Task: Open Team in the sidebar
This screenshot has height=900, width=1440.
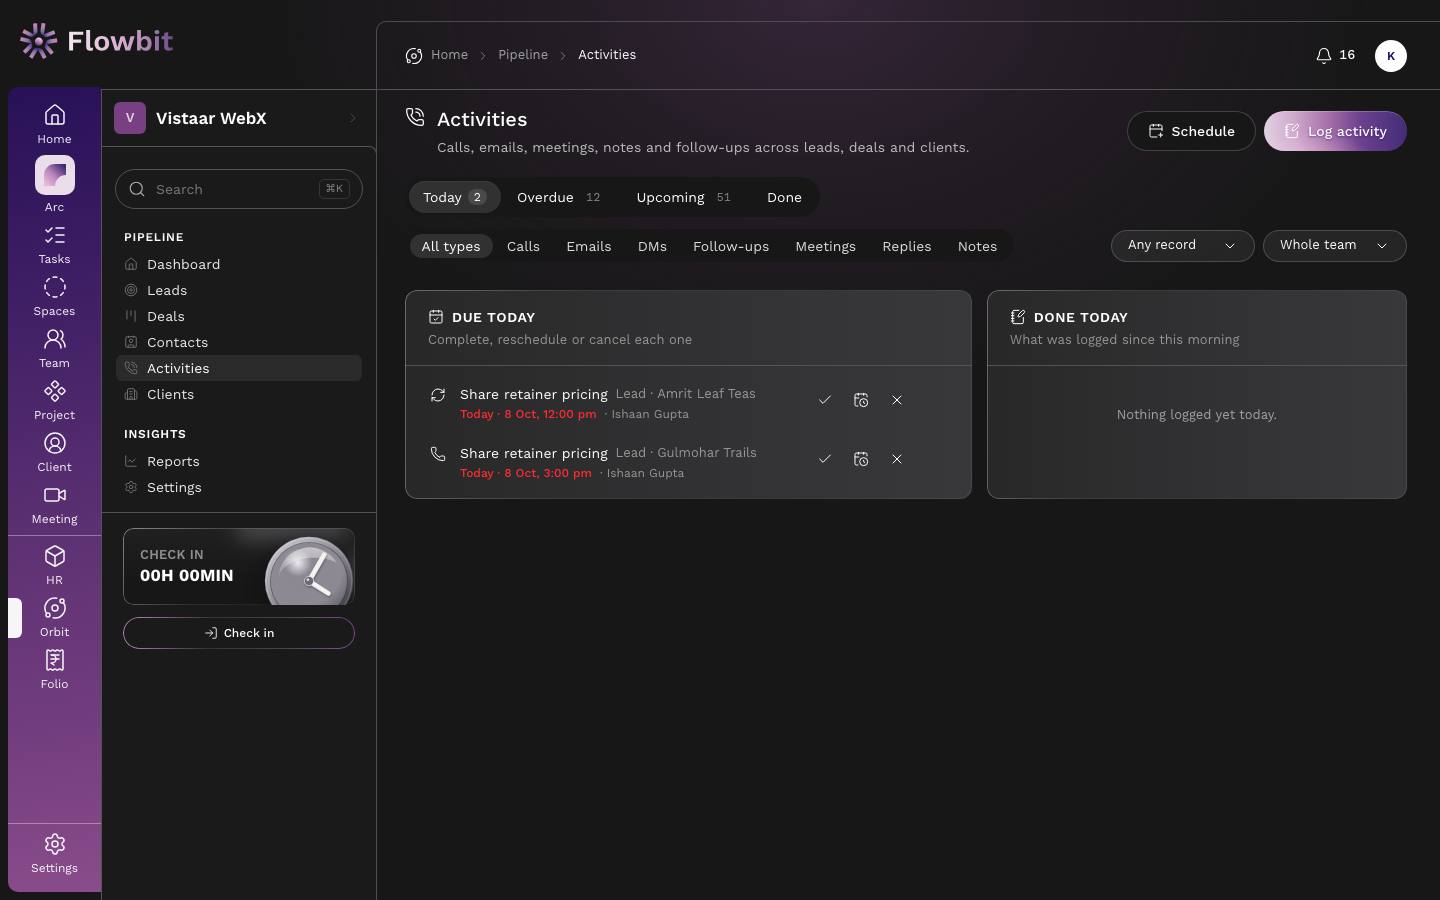Action: pyautogui.click(x=54, y=349)
